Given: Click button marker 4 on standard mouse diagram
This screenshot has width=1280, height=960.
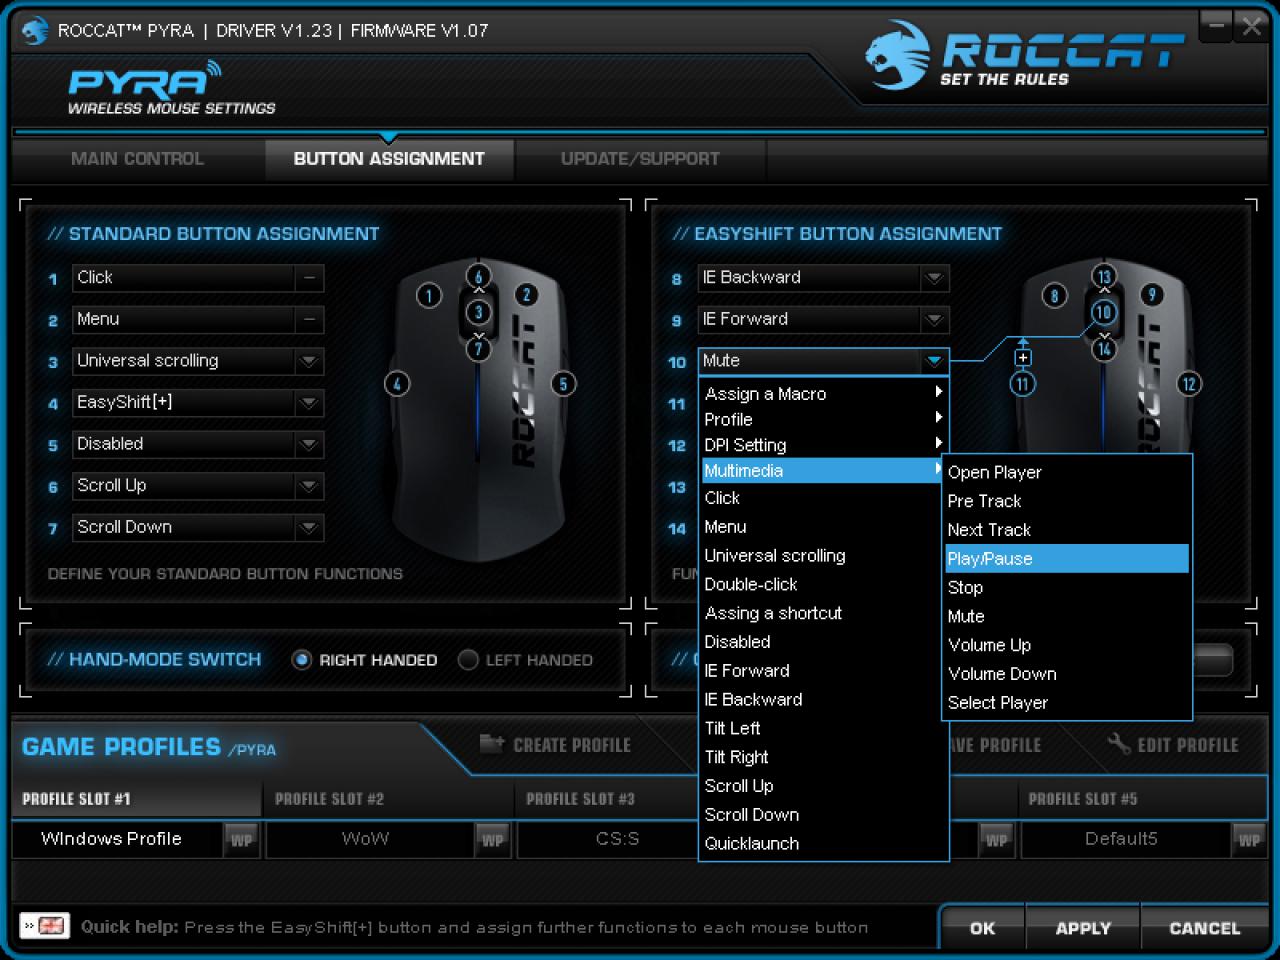Looking at the screenshot, I should [397, 384].
